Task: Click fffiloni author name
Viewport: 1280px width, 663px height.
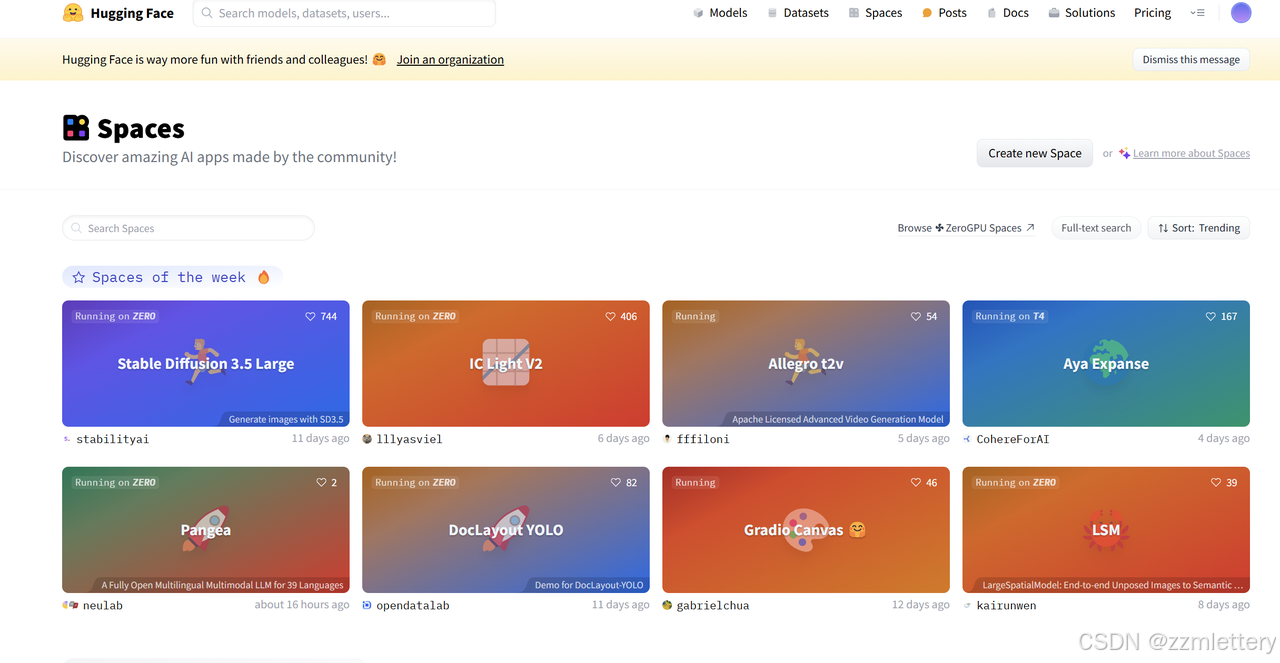Action: coord(703,439)
